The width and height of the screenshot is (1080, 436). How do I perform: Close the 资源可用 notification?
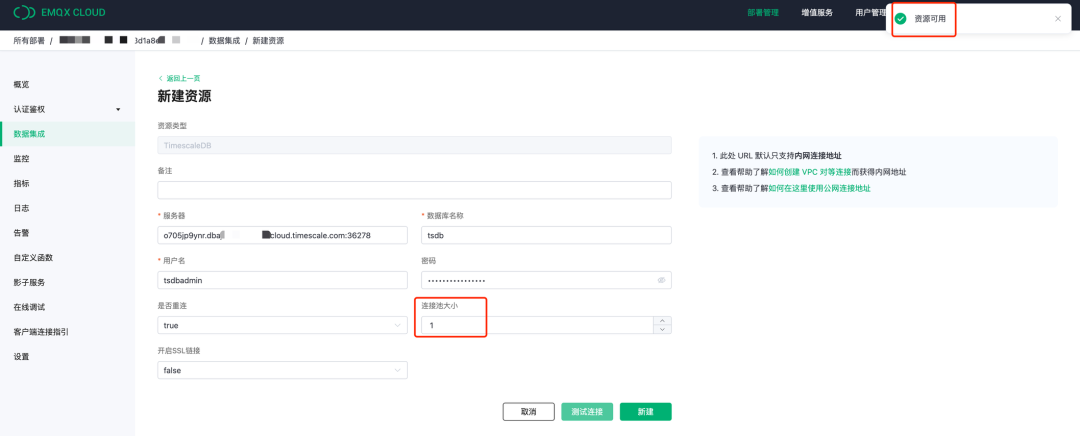1058,19
